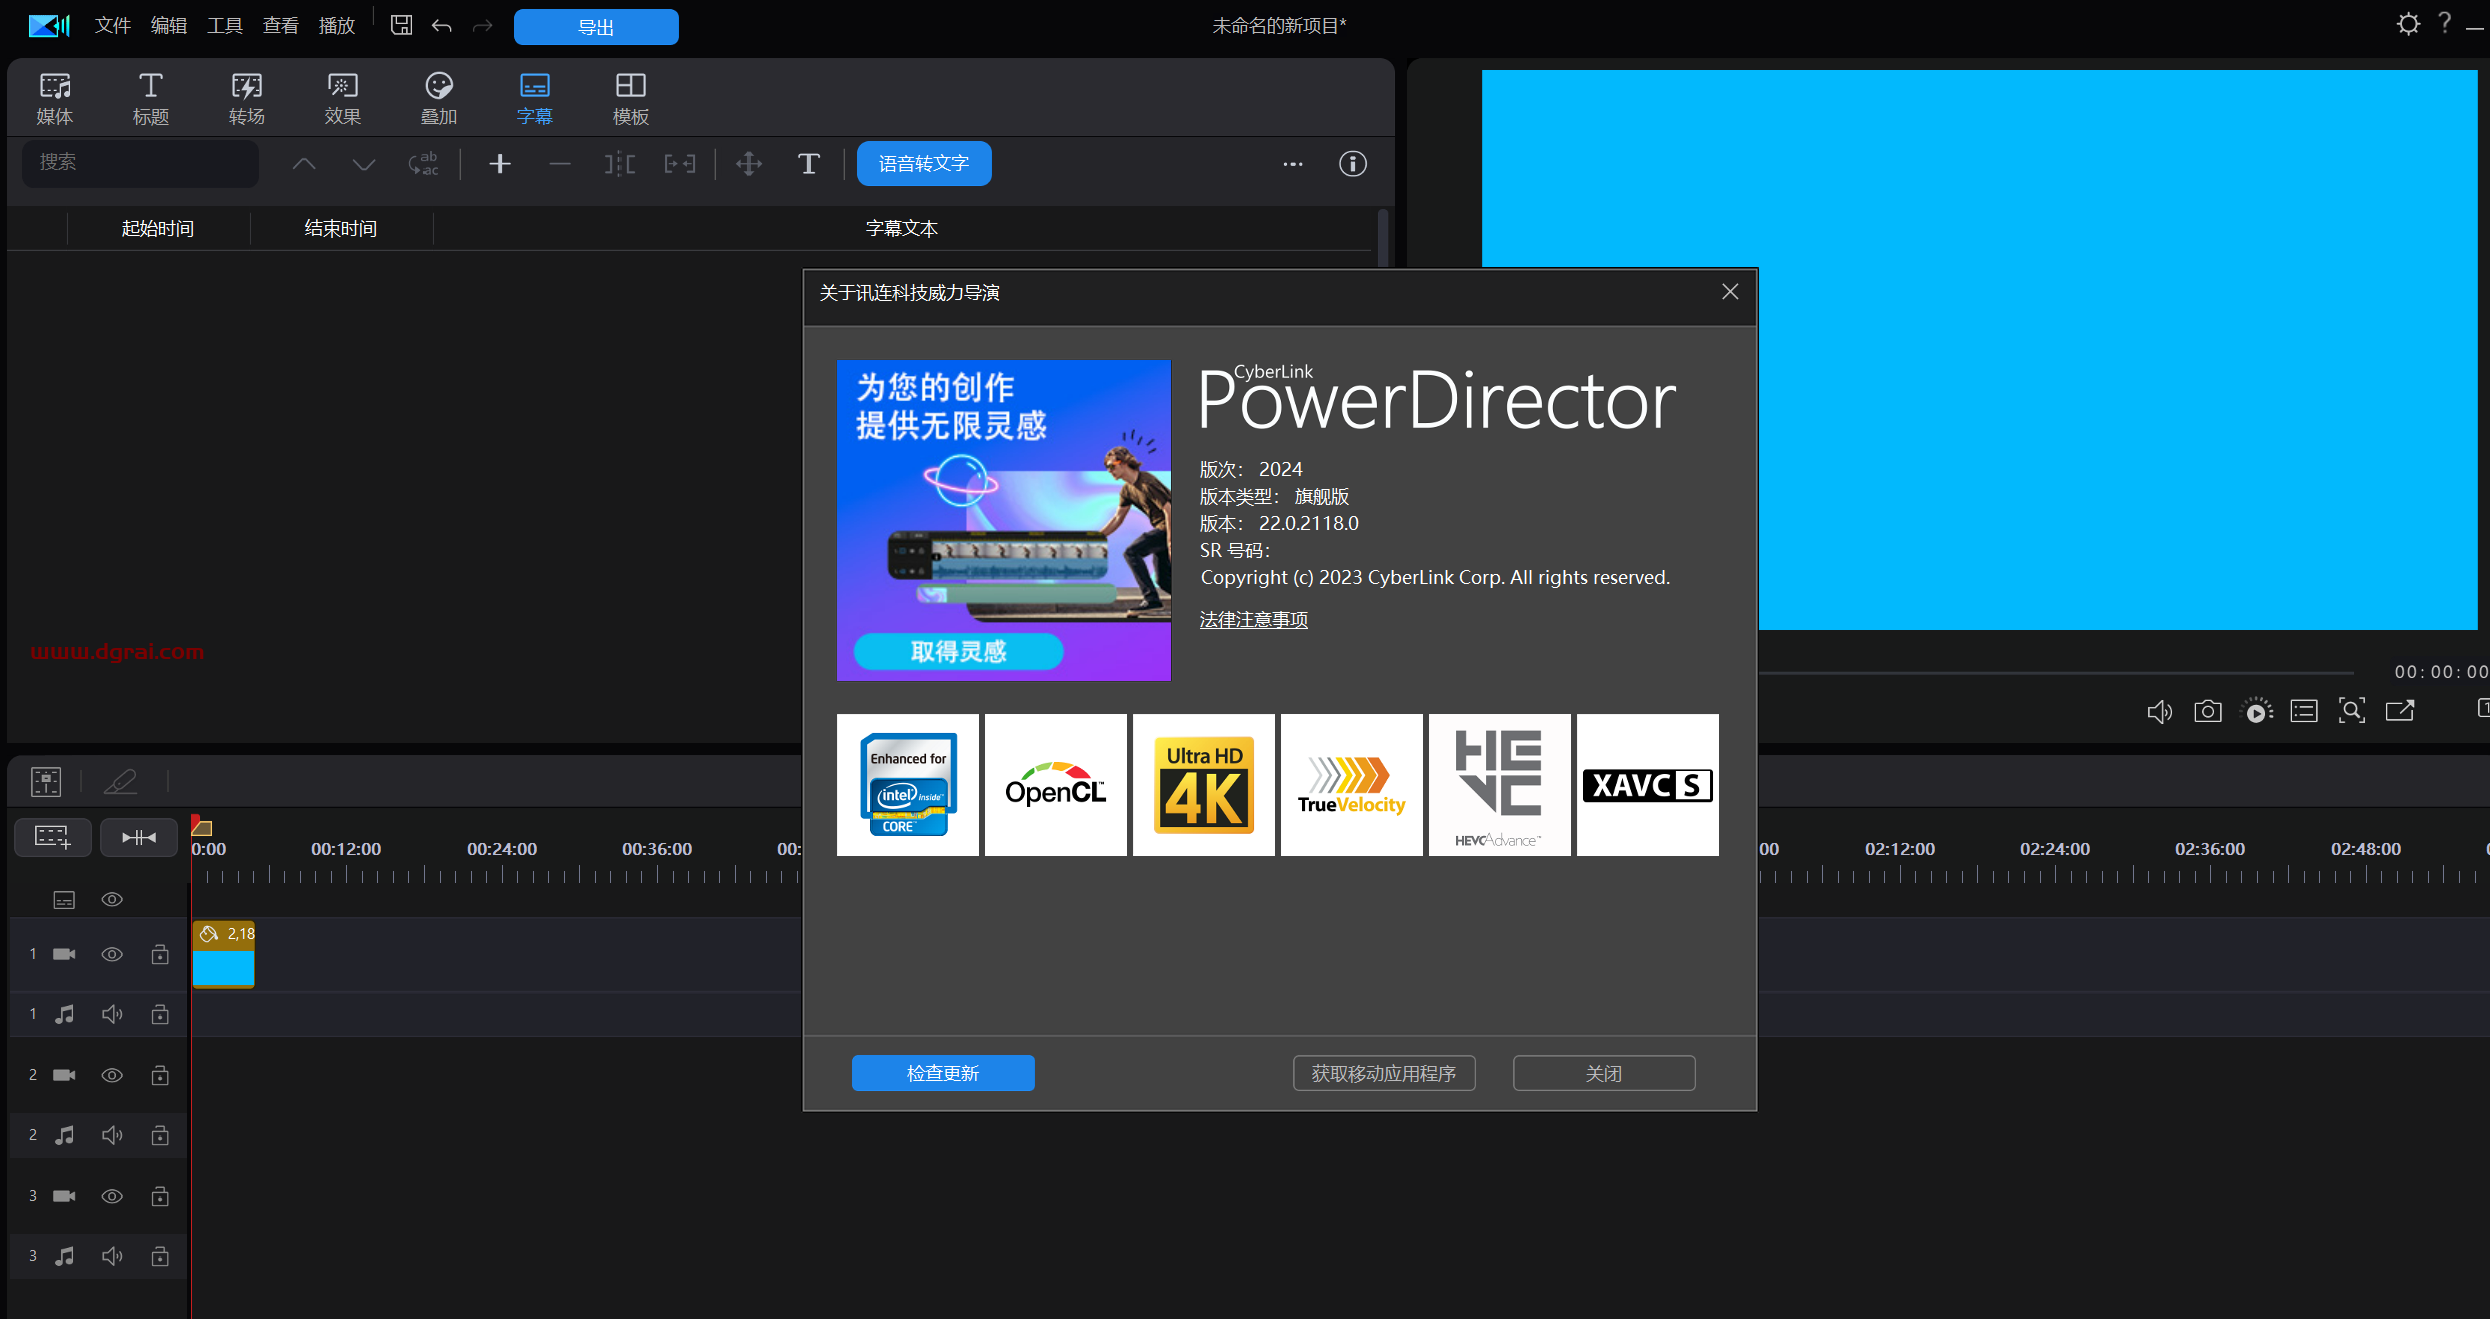Lock video track 1

160,954
